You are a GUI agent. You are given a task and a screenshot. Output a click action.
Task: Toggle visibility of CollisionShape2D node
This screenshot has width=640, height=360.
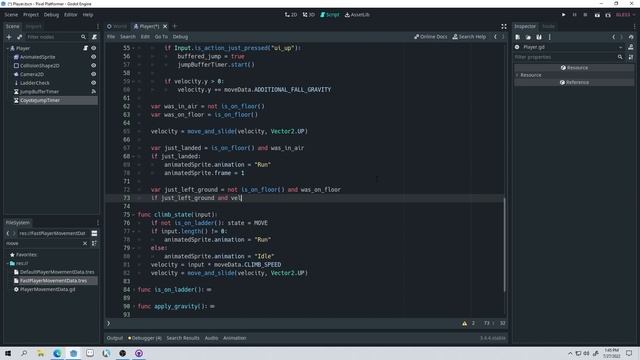click(93, 65)
